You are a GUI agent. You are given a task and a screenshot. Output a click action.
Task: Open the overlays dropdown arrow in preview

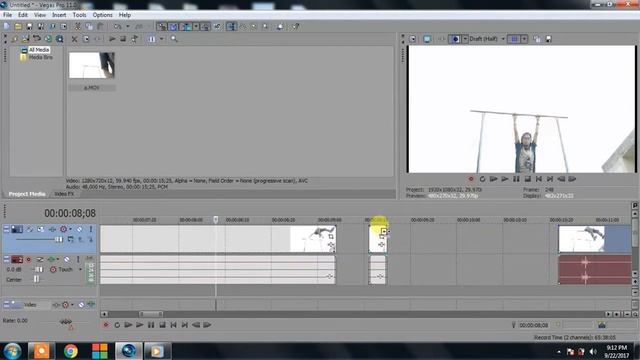(x=524, y=39)
